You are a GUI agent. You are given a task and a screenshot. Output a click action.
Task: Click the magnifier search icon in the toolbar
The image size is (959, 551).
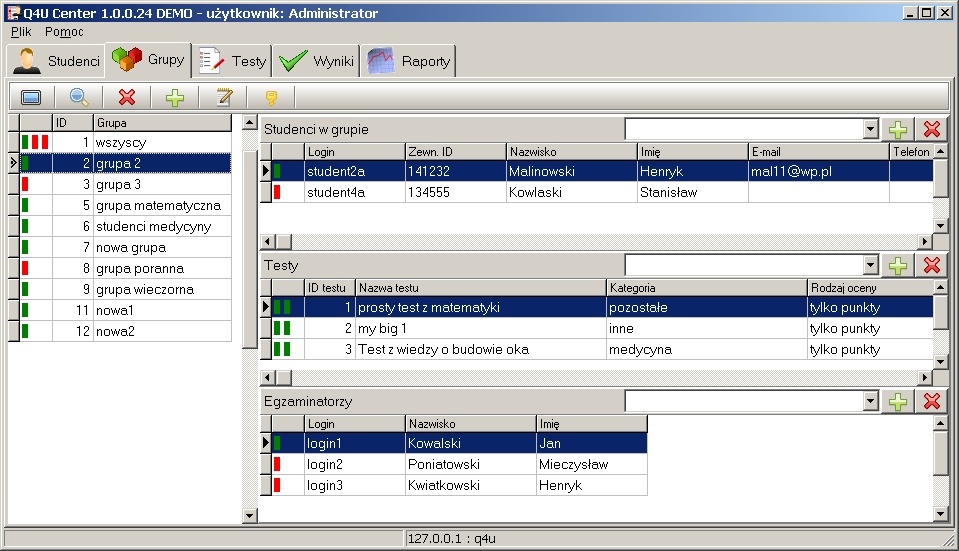pyautogui.click(x=79, y=97)
